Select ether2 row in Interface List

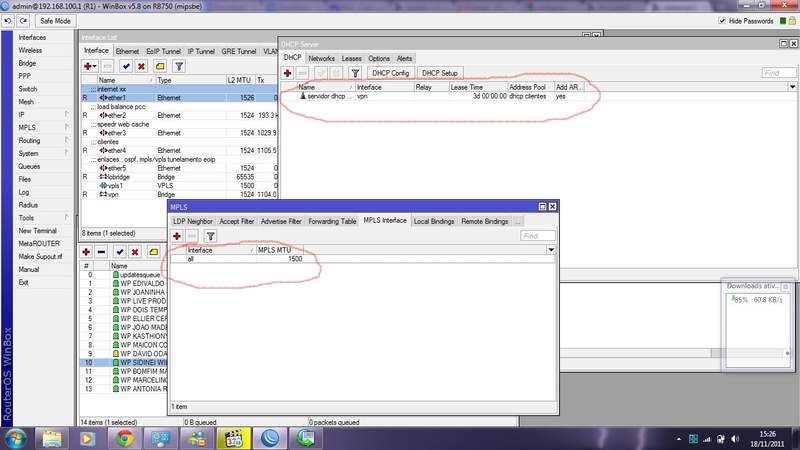[x=180, y=115]
